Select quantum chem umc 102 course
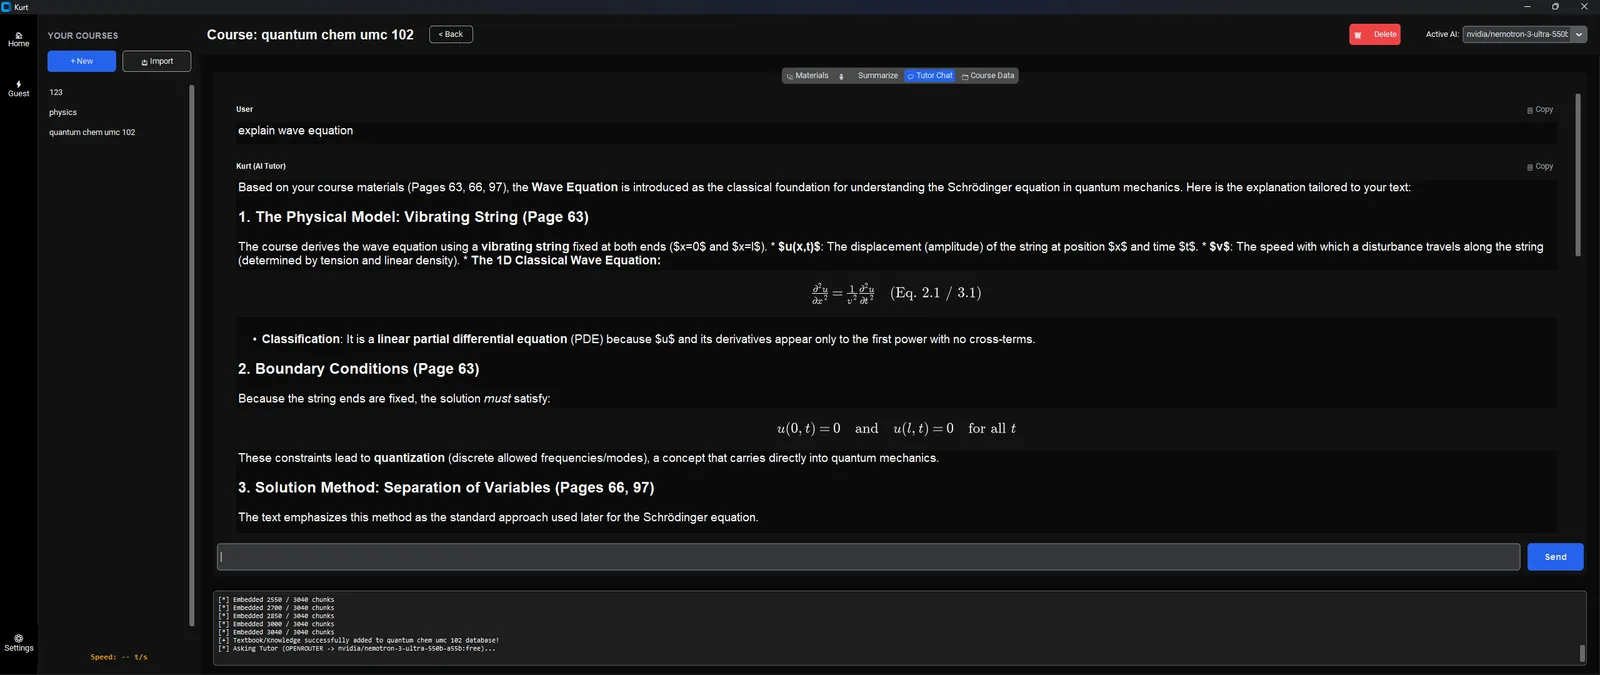This screenshot has height=675, width=1600. (92, 132)
